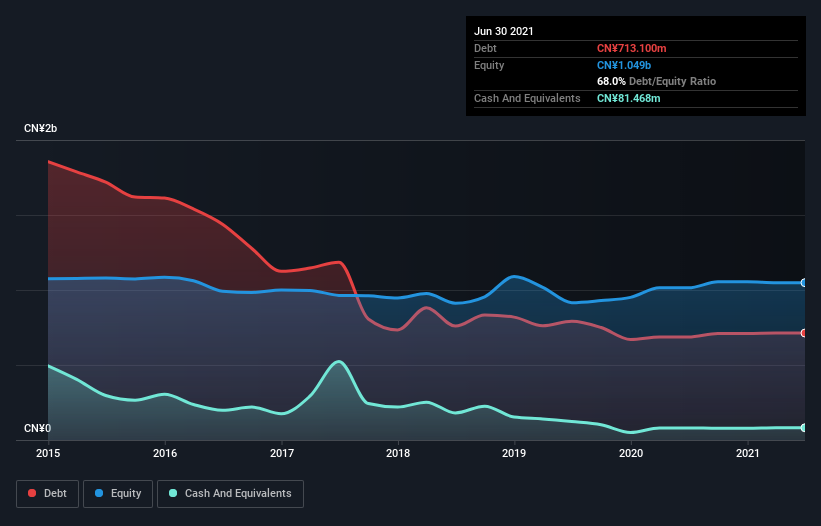Toggle the Equity series legend button
Viewport: 821px width, 526px height.
[x=118, y=494]
